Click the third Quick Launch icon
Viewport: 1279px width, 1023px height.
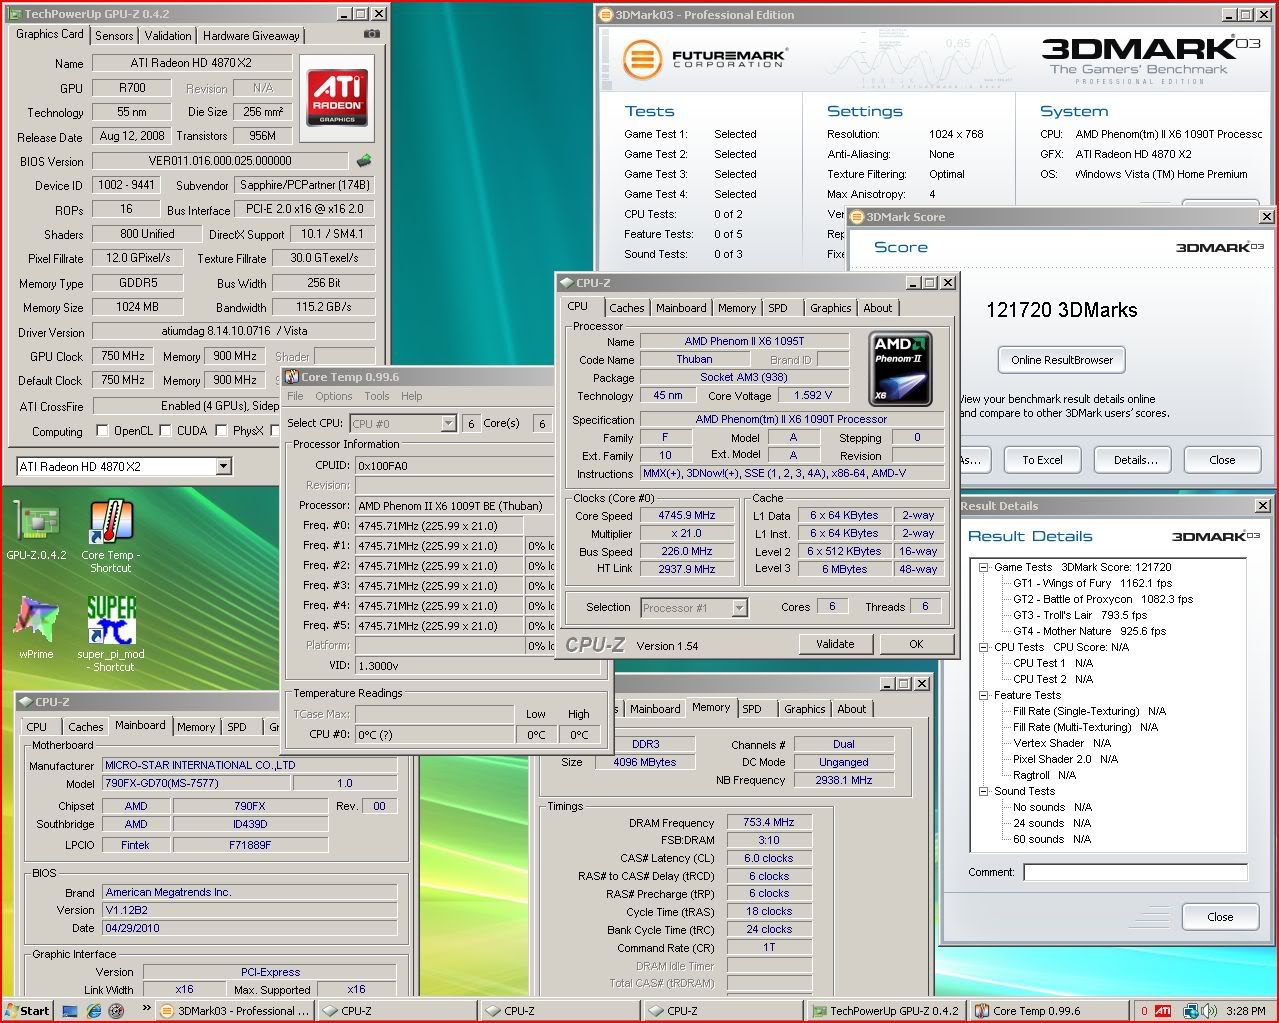(x=116, y=1011)
